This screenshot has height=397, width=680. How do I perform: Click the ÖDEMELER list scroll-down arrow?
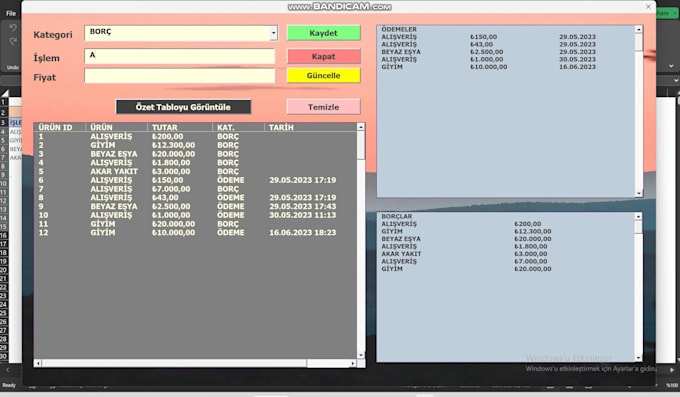[639, 194]
